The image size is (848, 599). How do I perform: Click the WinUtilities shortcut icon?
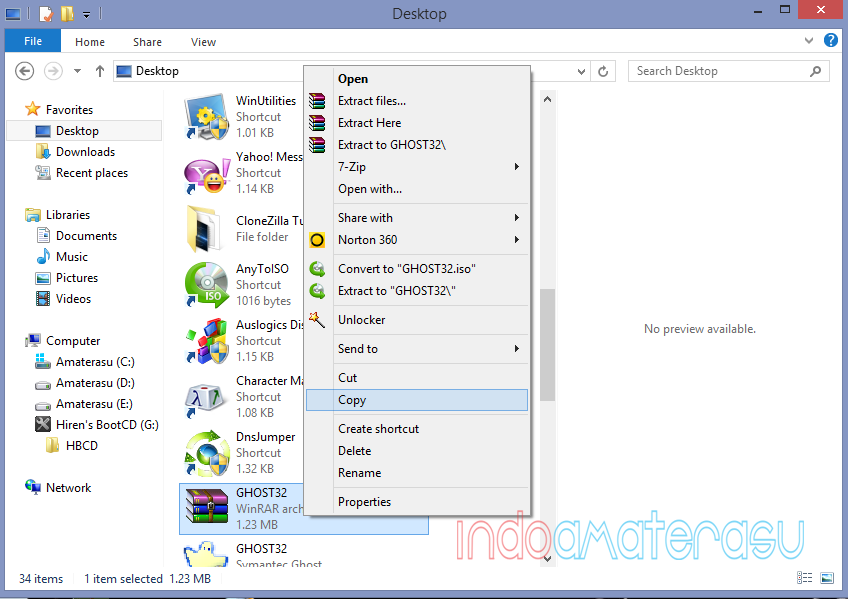207,116
